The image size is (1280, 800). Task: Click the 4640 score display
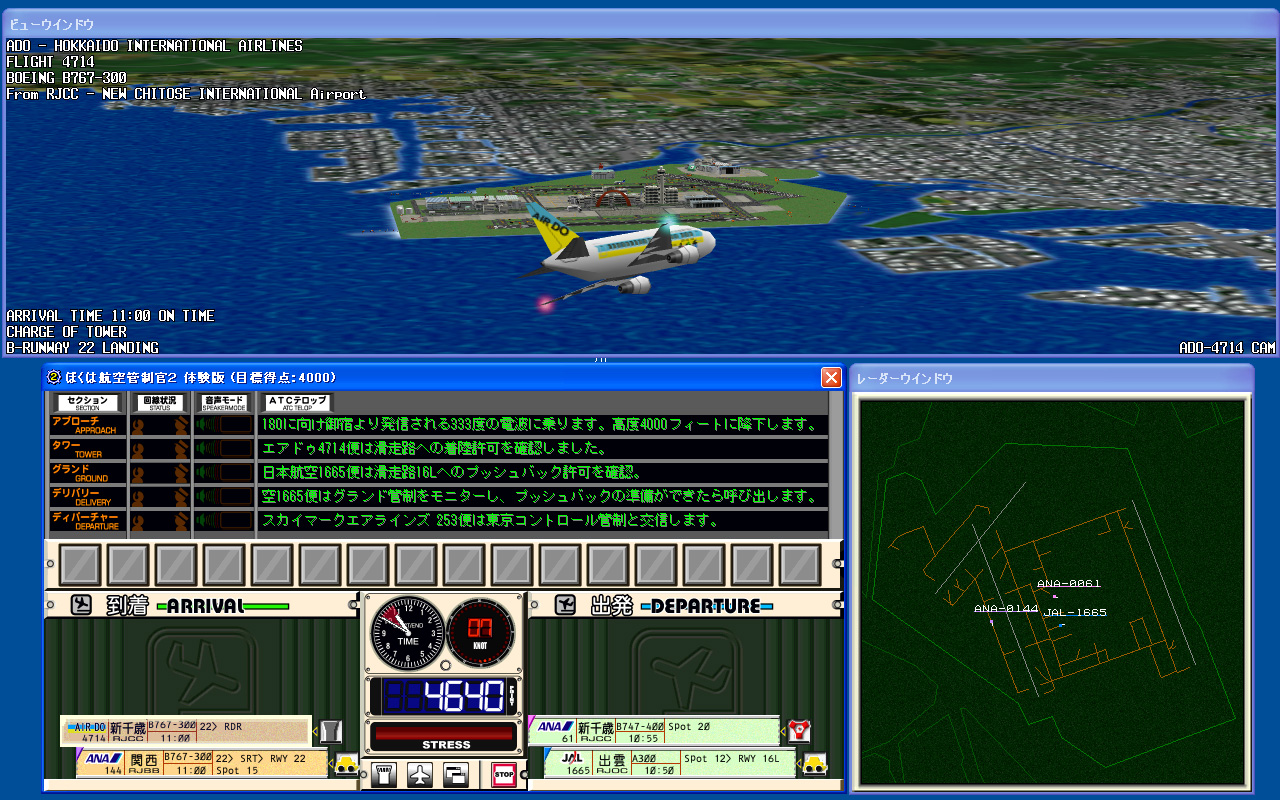444,696
